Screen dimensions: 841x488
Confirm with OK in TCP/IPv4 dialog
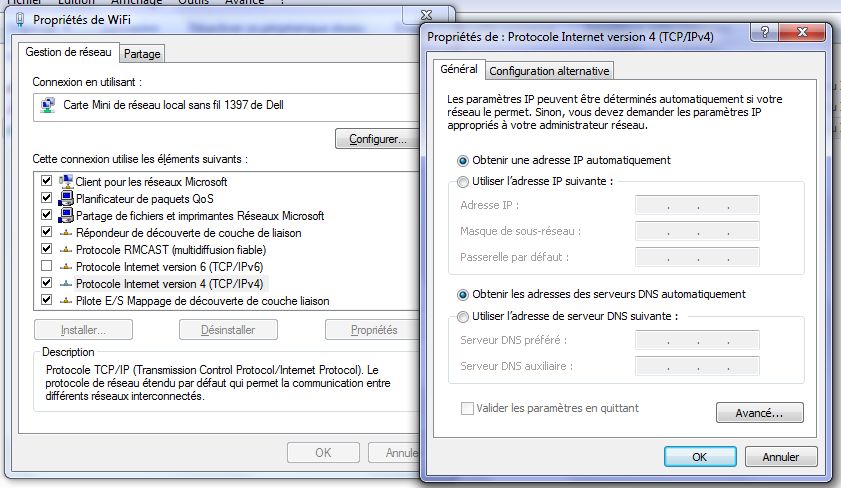coord(700,457)
